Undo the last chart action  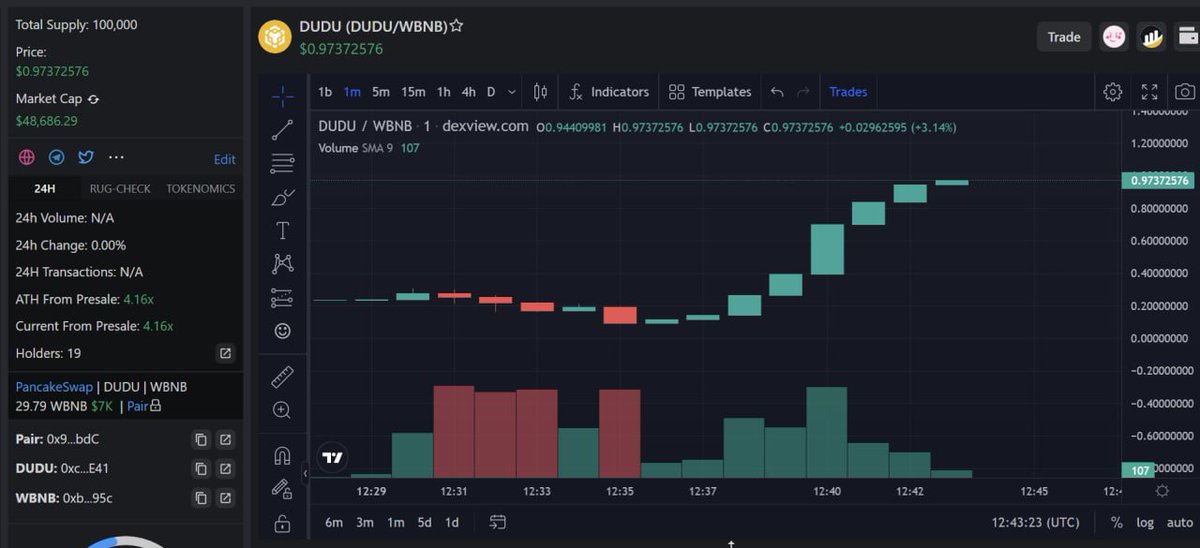pos(777,92)
